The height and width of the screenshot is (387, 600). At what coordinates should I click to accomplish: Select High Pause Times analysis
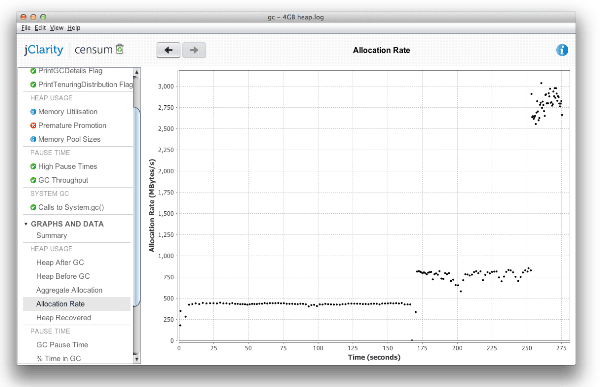(x=68, y=166)
